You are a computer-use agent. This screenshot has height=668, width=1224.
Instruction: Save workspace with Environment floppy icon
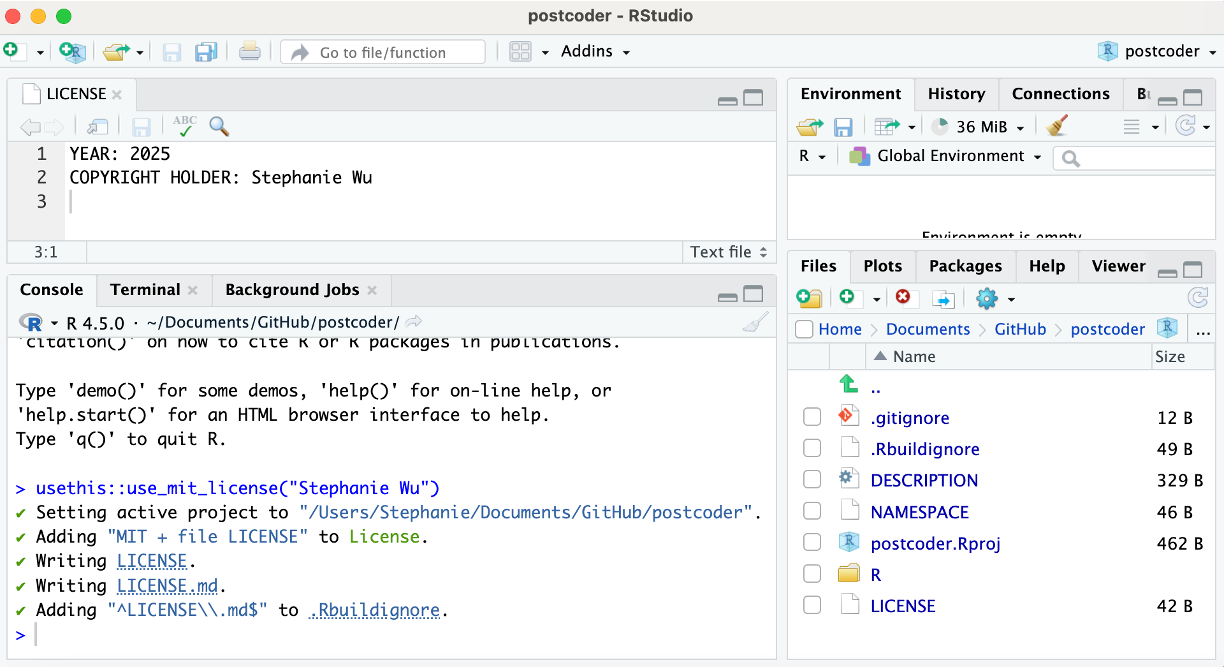pyautogui.click(x=843, y=127)
